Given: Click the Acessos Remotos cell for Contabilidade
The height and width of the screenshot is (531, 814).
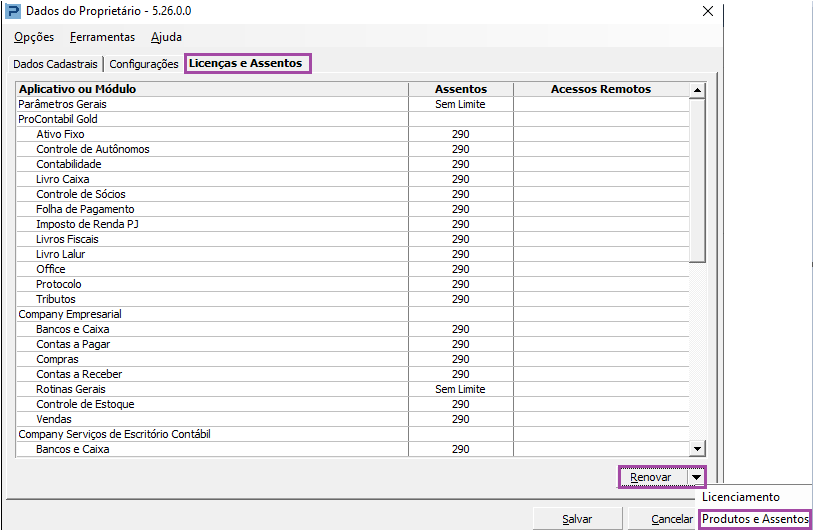Looking at the screenshot, I should (601, 165).
